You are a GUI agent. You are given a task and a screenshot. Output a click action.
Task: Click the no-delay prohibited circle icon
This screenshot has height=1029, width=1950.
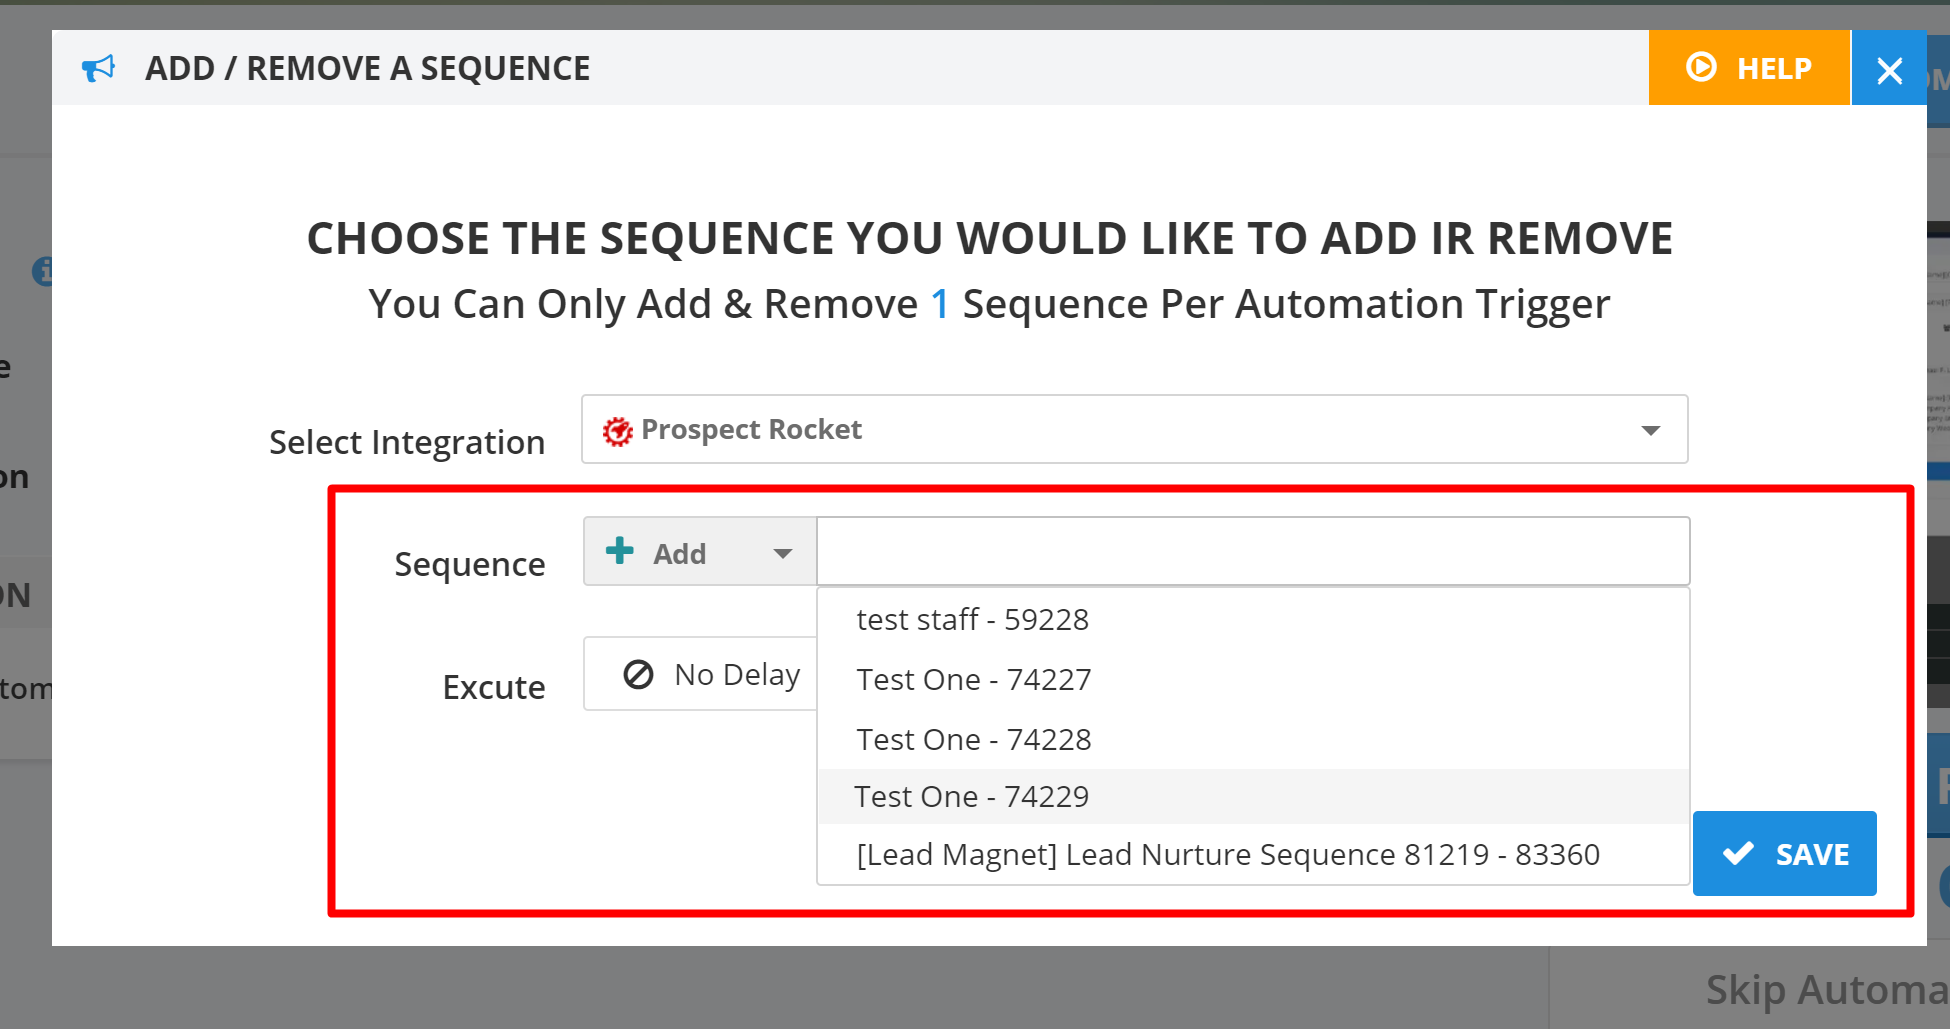click(x=638, y=675)
